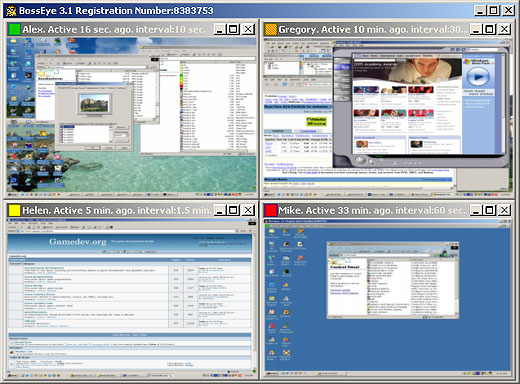Maximize Gregory's monitoring window
The image size is (520, 384).
pos(489,29)
